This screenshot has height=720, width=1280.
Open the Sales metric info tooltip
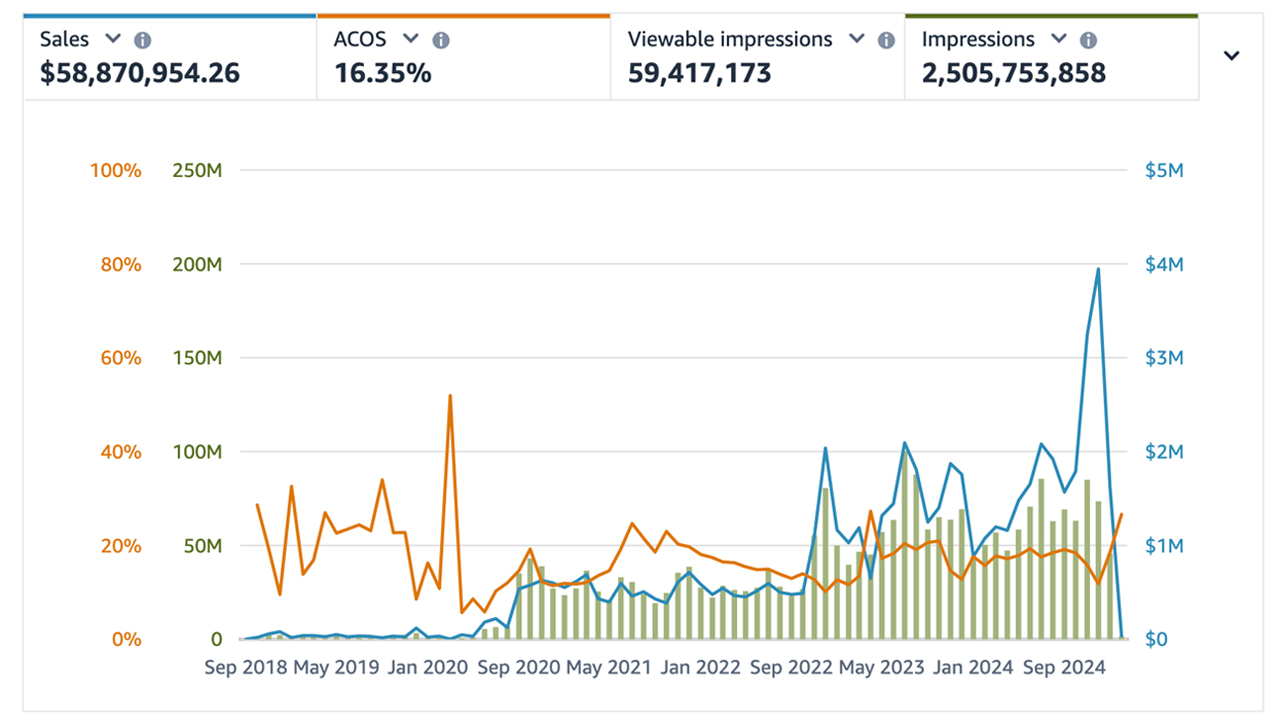(142, 40)
